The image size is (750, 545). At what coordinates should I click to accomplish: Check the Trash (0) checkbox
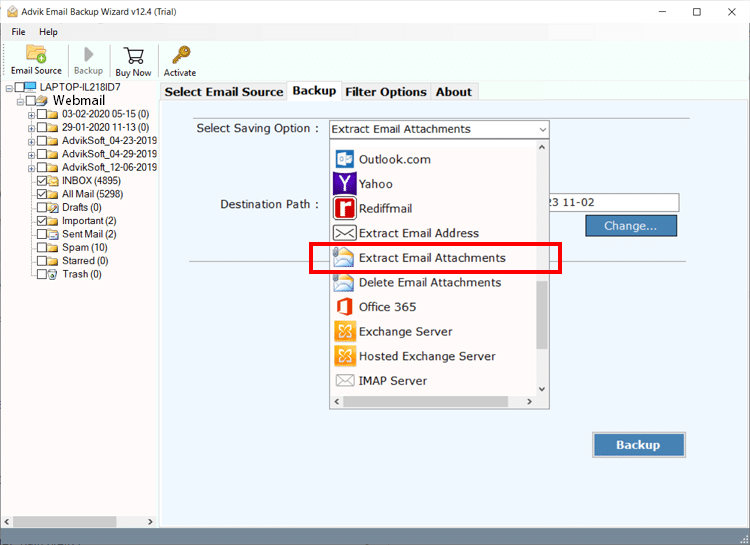[x=42, y=275]
